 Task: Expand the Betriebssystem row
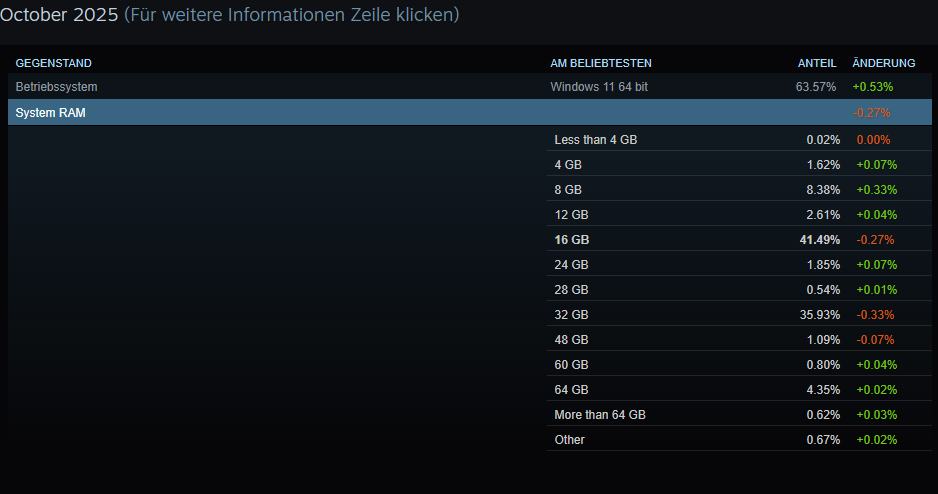point(57,87)
